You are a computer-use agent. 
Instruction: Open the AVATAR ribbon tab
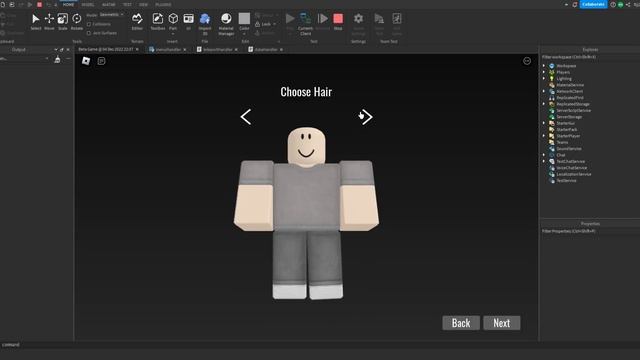coord(109,4)
